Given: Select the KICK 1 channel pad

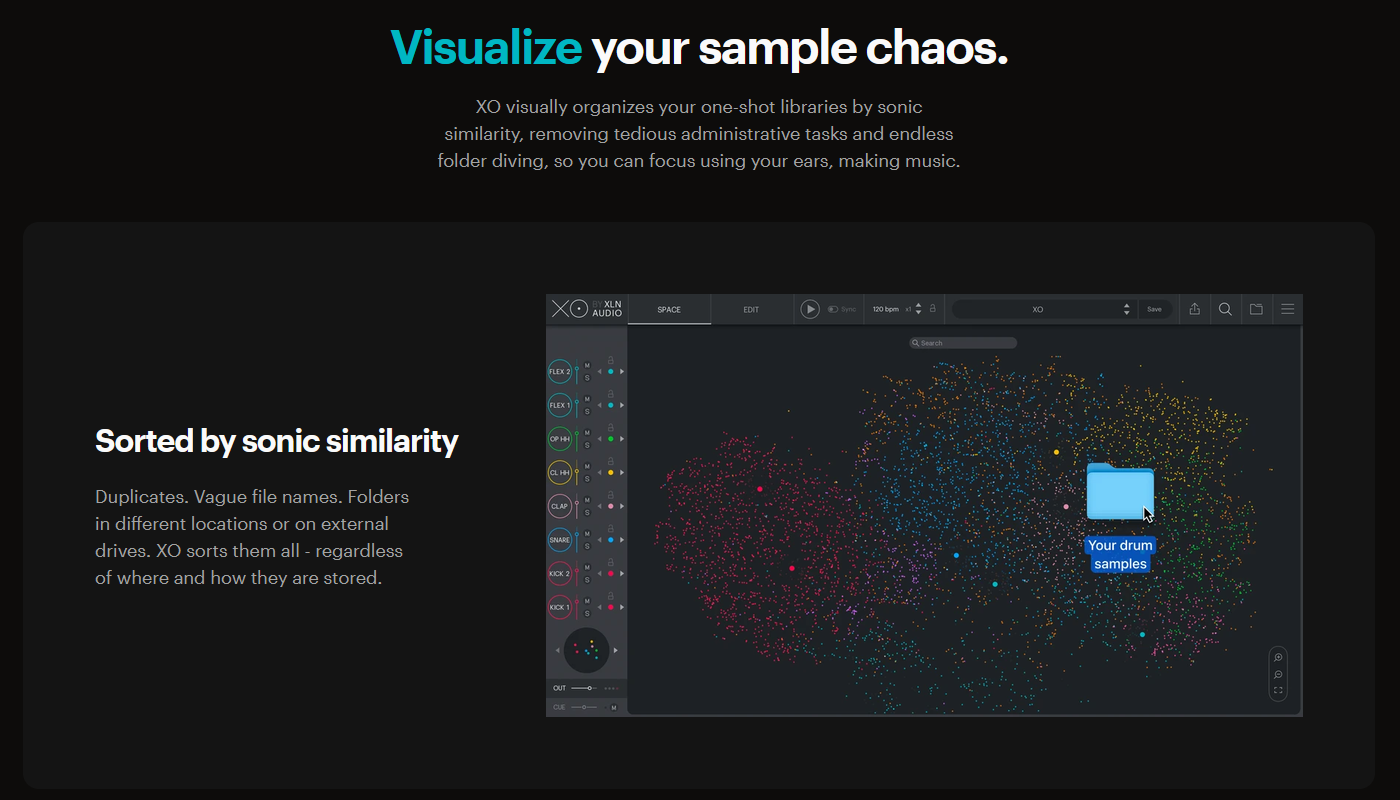Looking at the screenshot, I should [560, 607].
